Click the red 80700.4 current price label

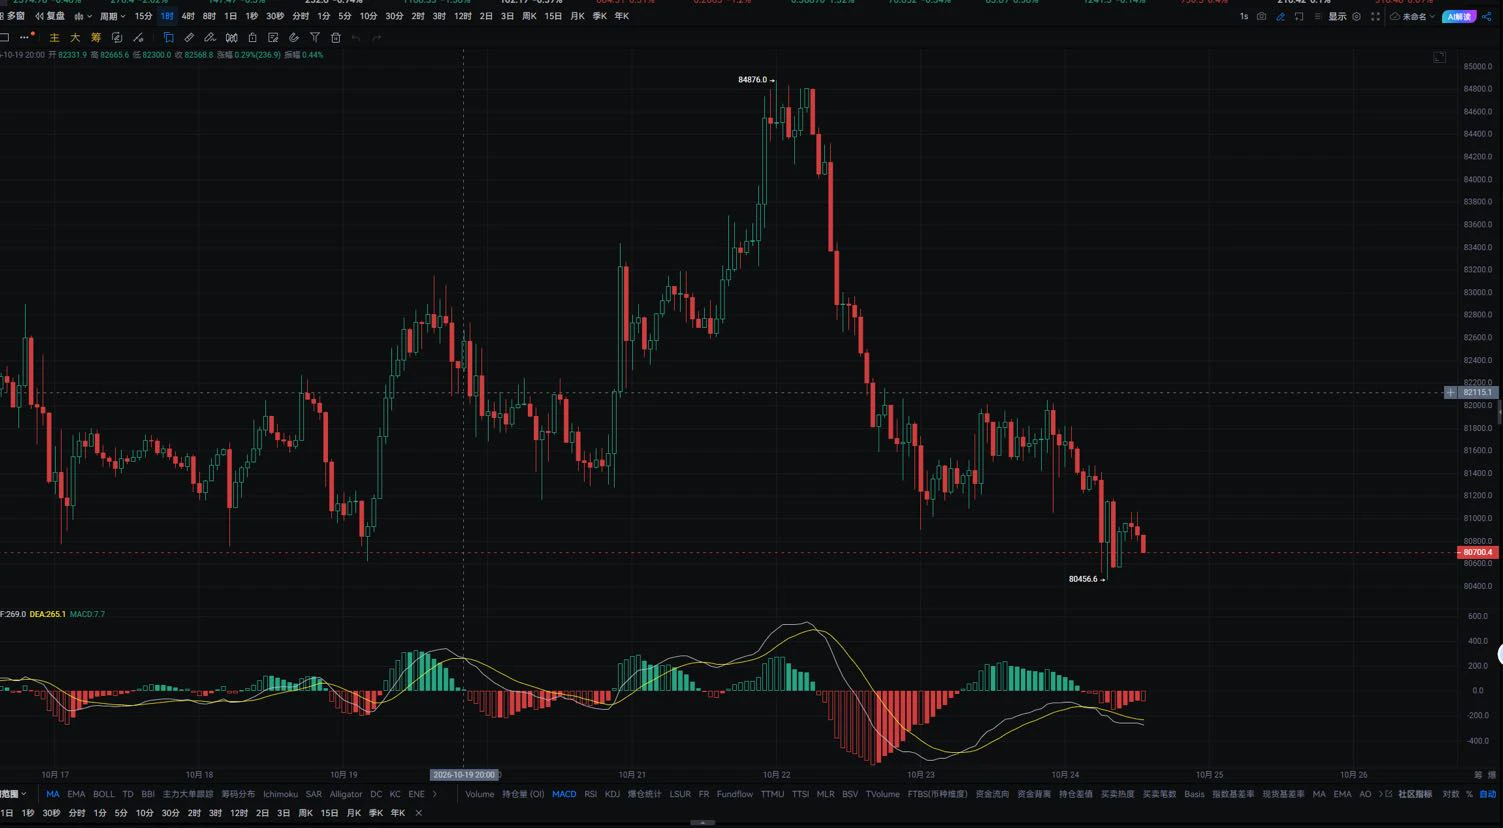(1477, 552)
